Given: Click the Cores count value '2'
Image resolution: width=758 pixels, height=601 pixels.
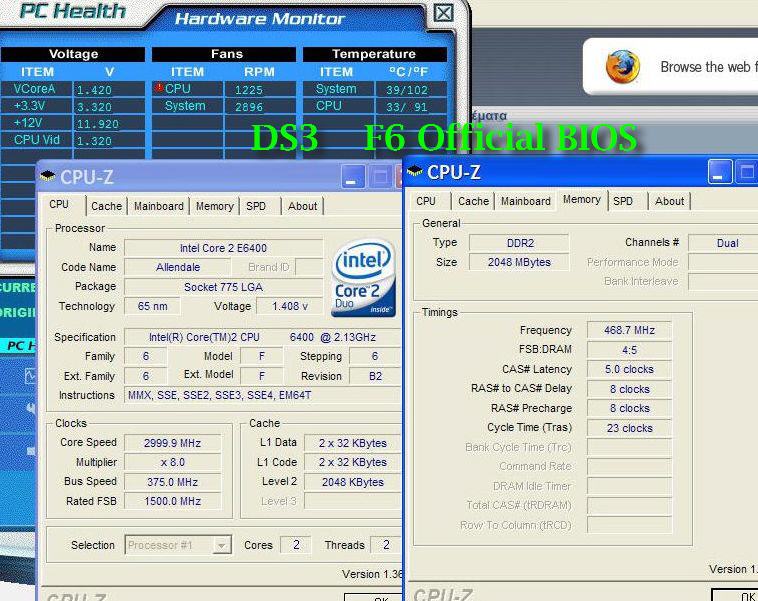Looking at the screenshot, I should pyautogui.click(x=296, y=545).
